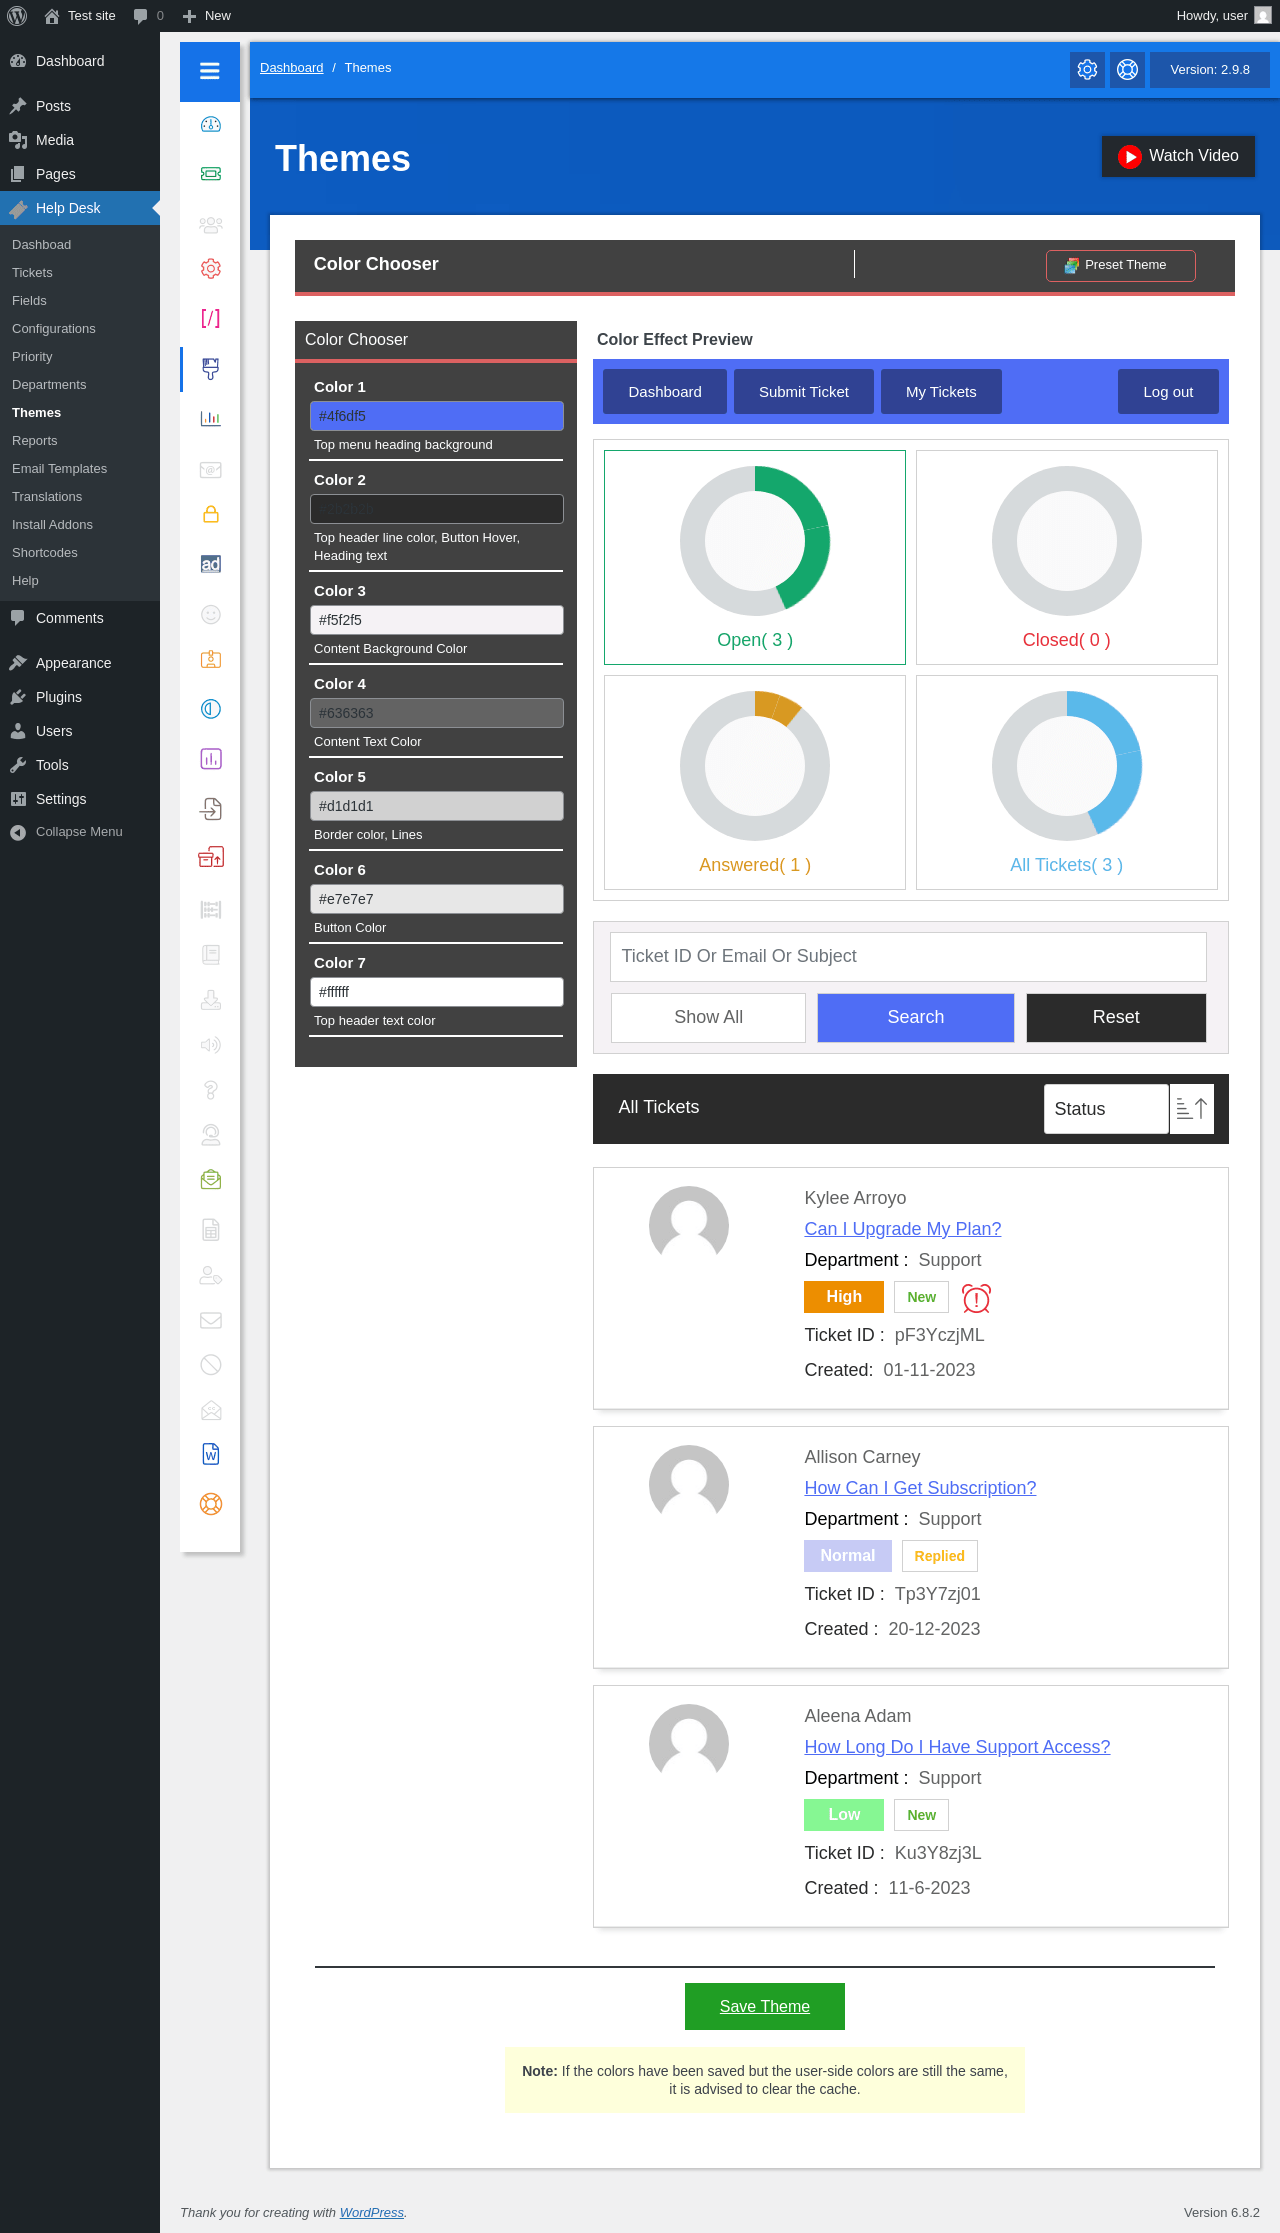Open the red gear configuration icon
This screenshot has width=1280, height=2233.
tap(211, 269)
